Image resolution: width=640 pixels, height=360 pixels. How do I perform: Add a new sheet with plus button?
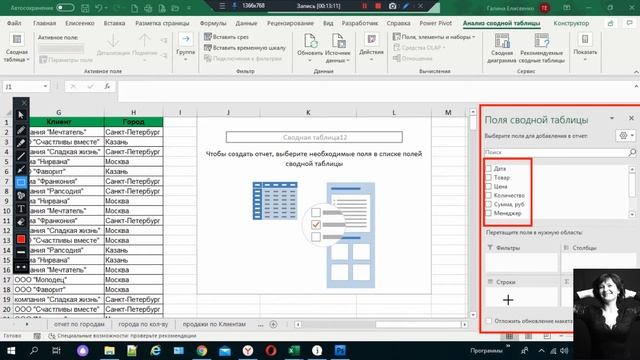[273, 324]
